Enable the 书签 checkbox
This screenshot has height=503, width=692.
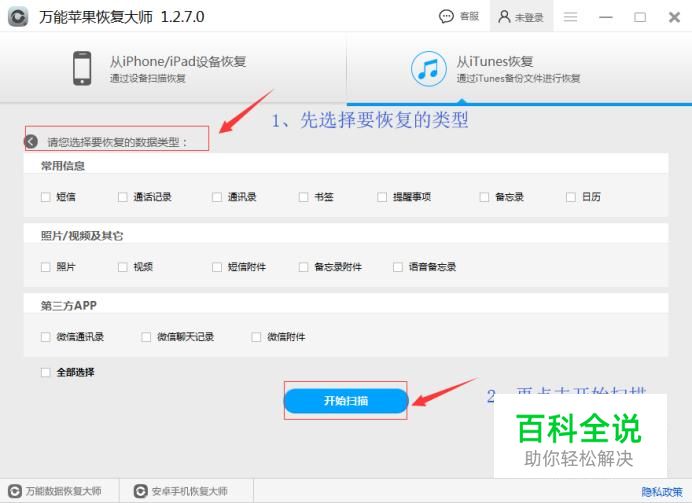coord(303,197)
